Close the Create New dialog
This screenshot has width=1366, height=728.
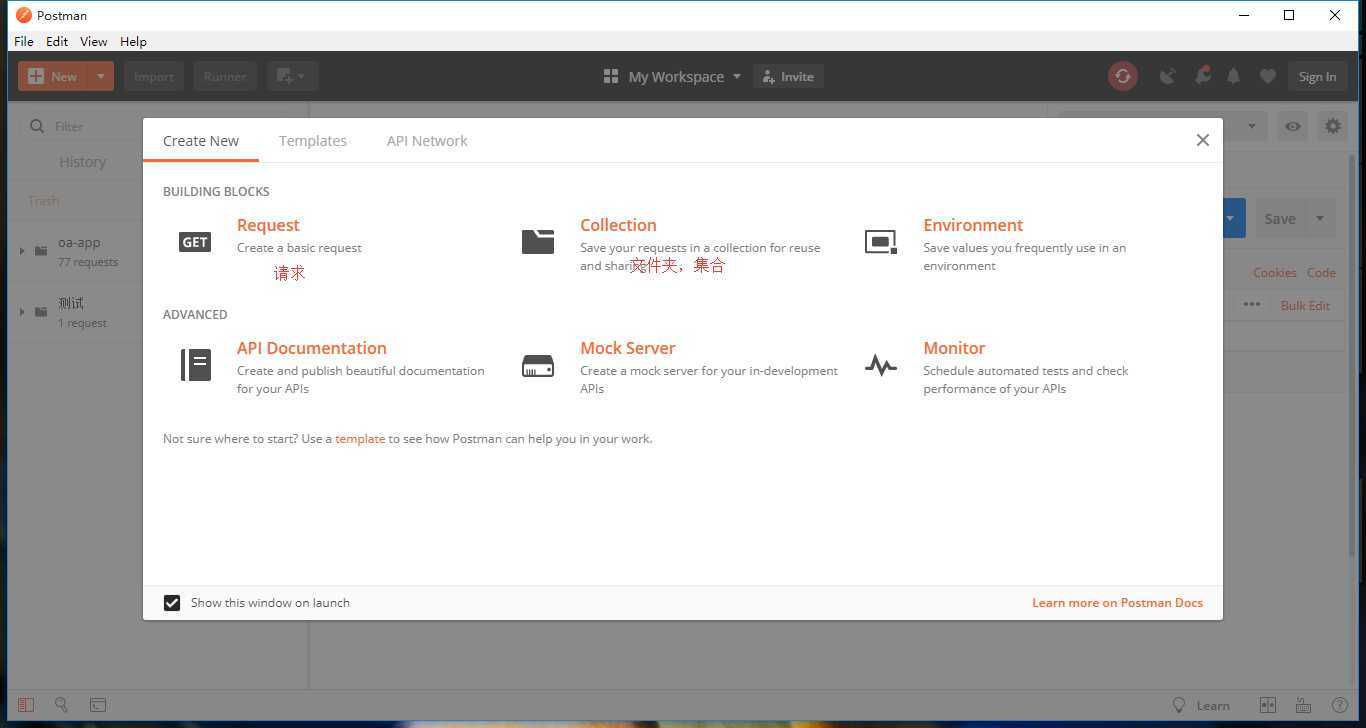pyautogui.click(x=1203, y=140)
